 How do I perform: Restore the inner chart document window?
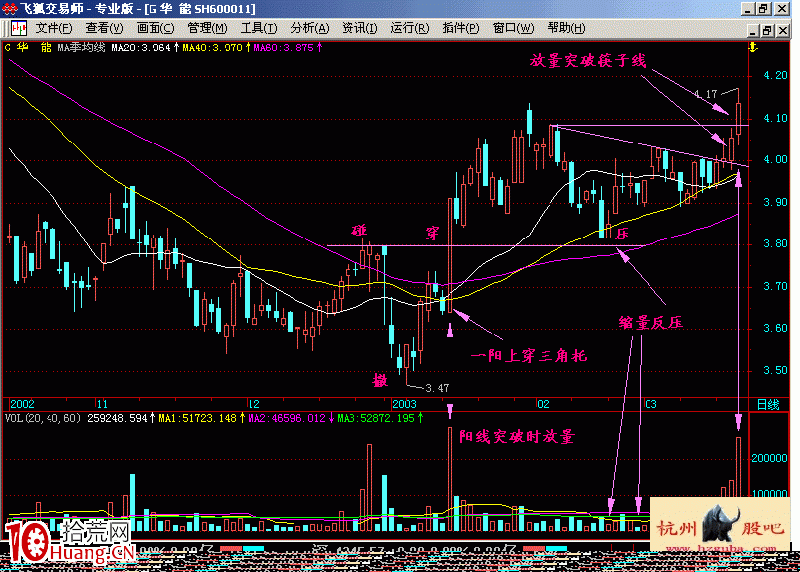click(768, 31)
